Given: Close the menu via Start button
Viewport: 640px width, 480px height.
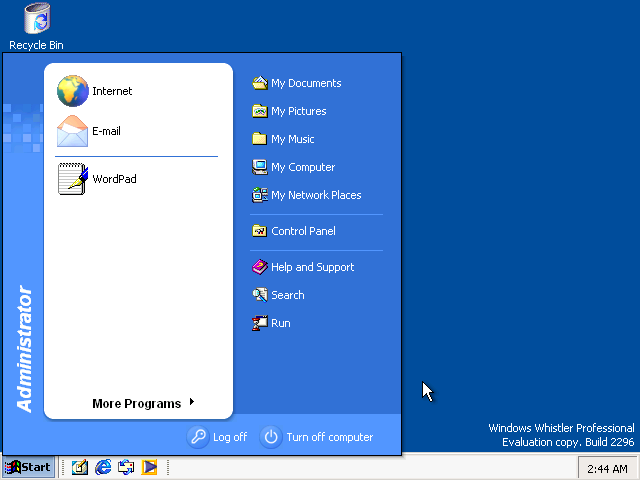Looking at the screenshot, I should [x=28, y=467].
